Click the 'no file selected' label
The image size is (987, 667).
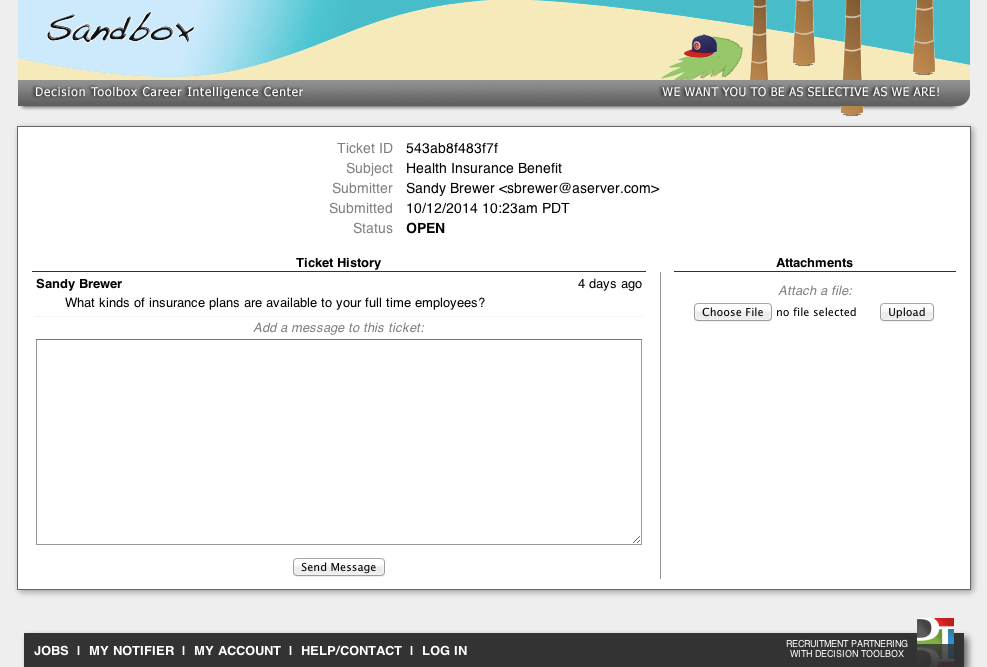816,312
